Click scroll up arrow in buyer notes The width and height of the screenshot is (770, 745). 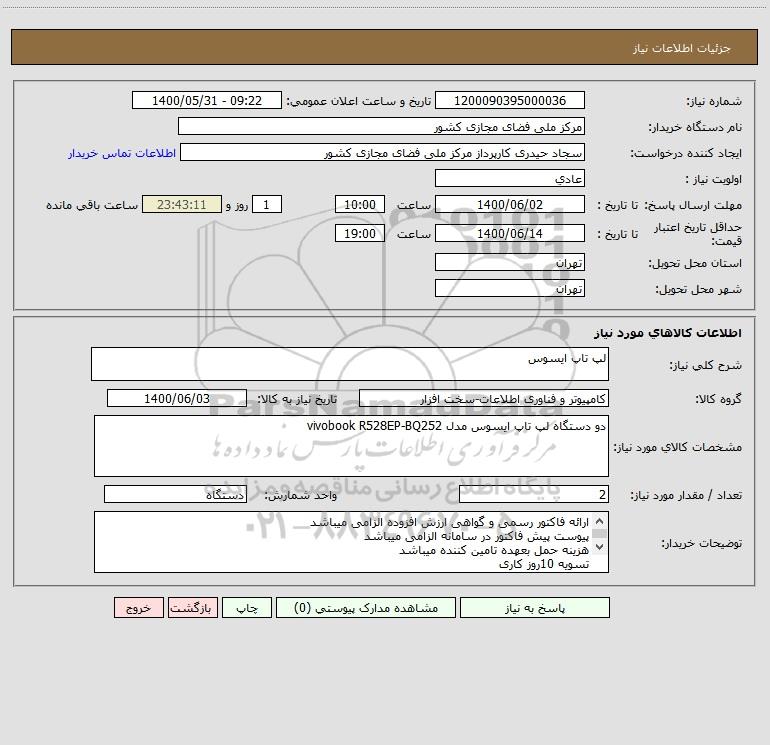click(599, 521)
